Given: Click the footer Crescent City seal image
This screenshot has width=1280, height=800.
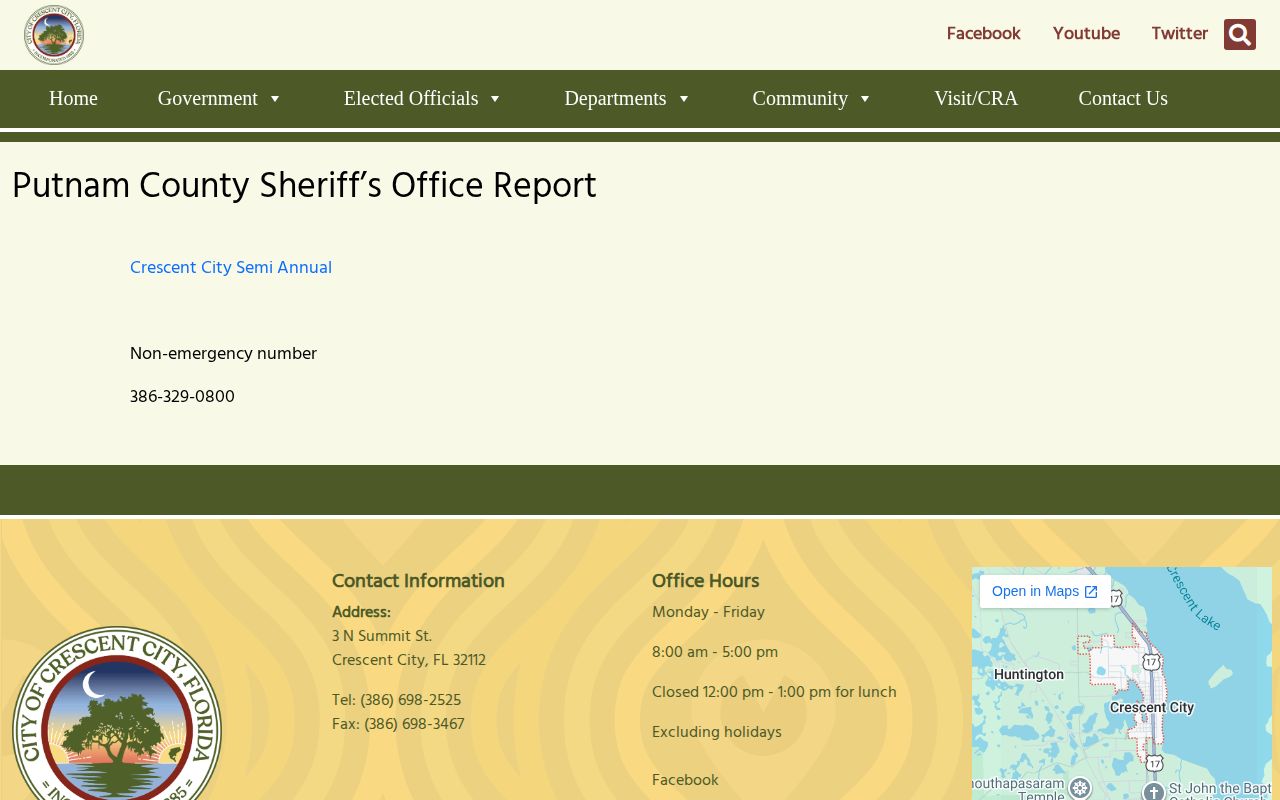Looking at the screenshot, I should tap(117, 713).
